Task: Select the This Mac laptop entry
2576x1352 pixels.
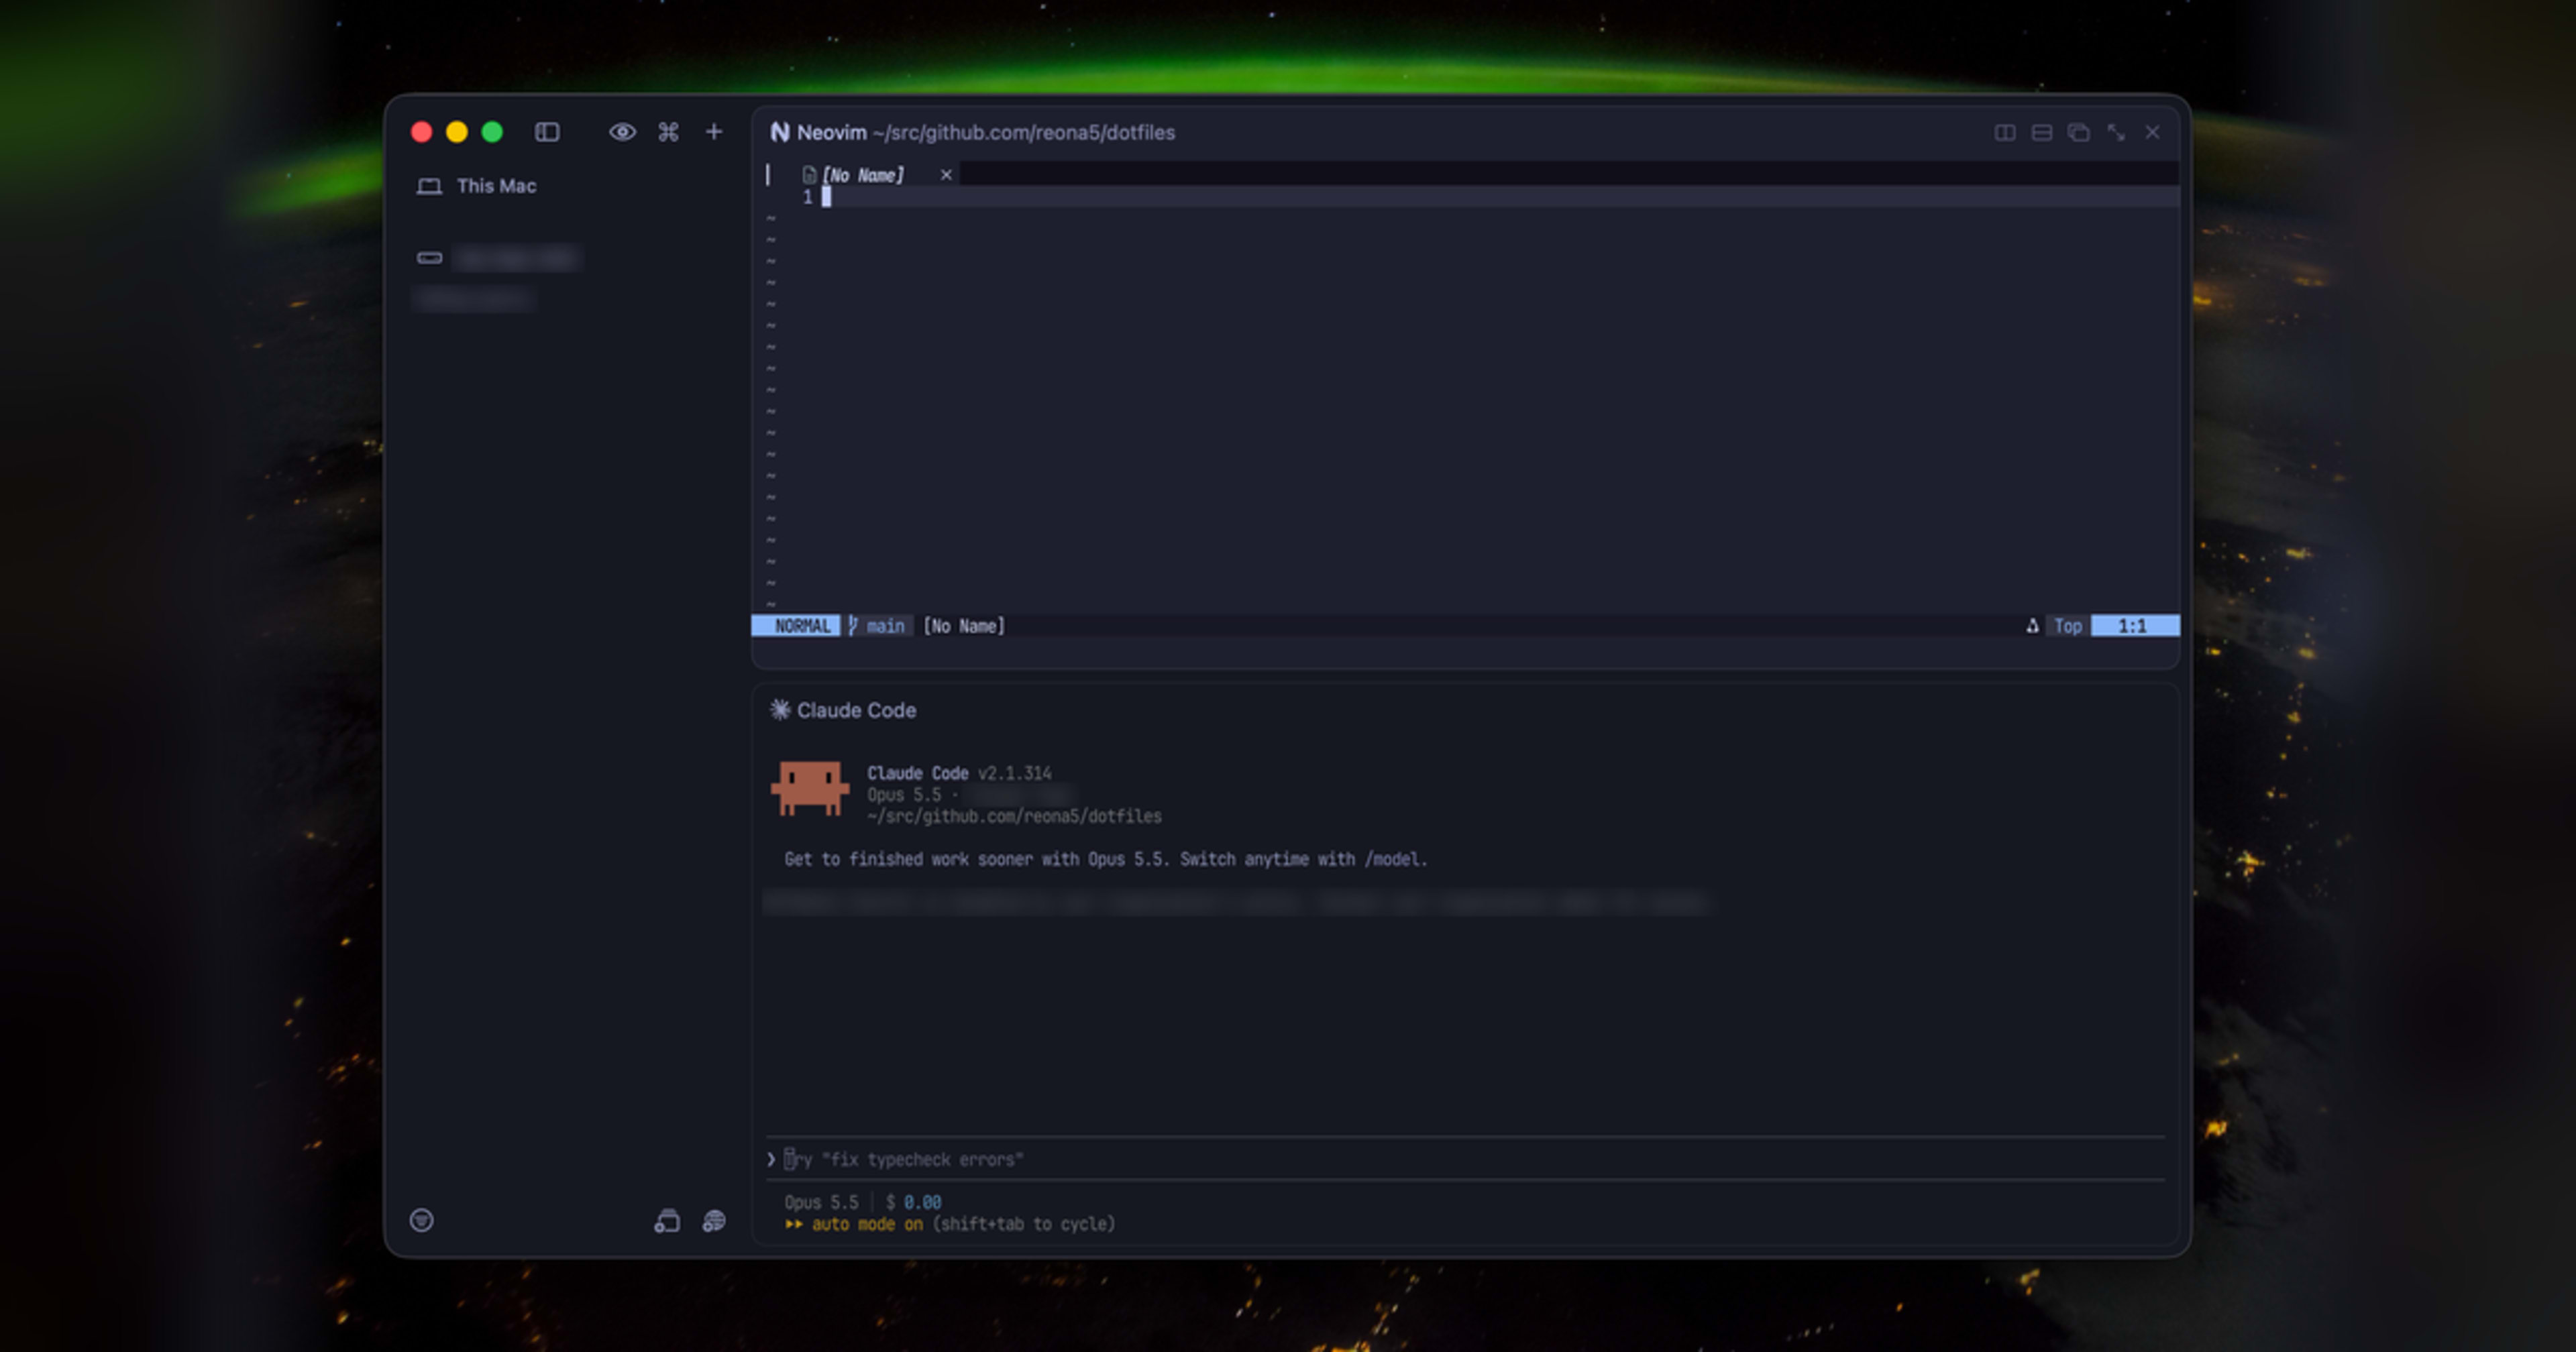Action: (x=476, y=186)
